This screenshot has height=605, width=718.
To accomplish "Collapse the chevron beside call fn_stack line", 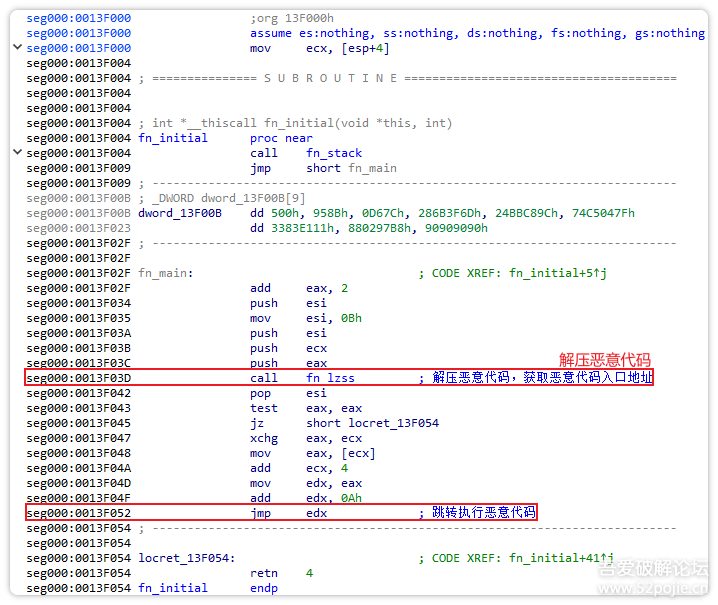I will coord(17,153).
